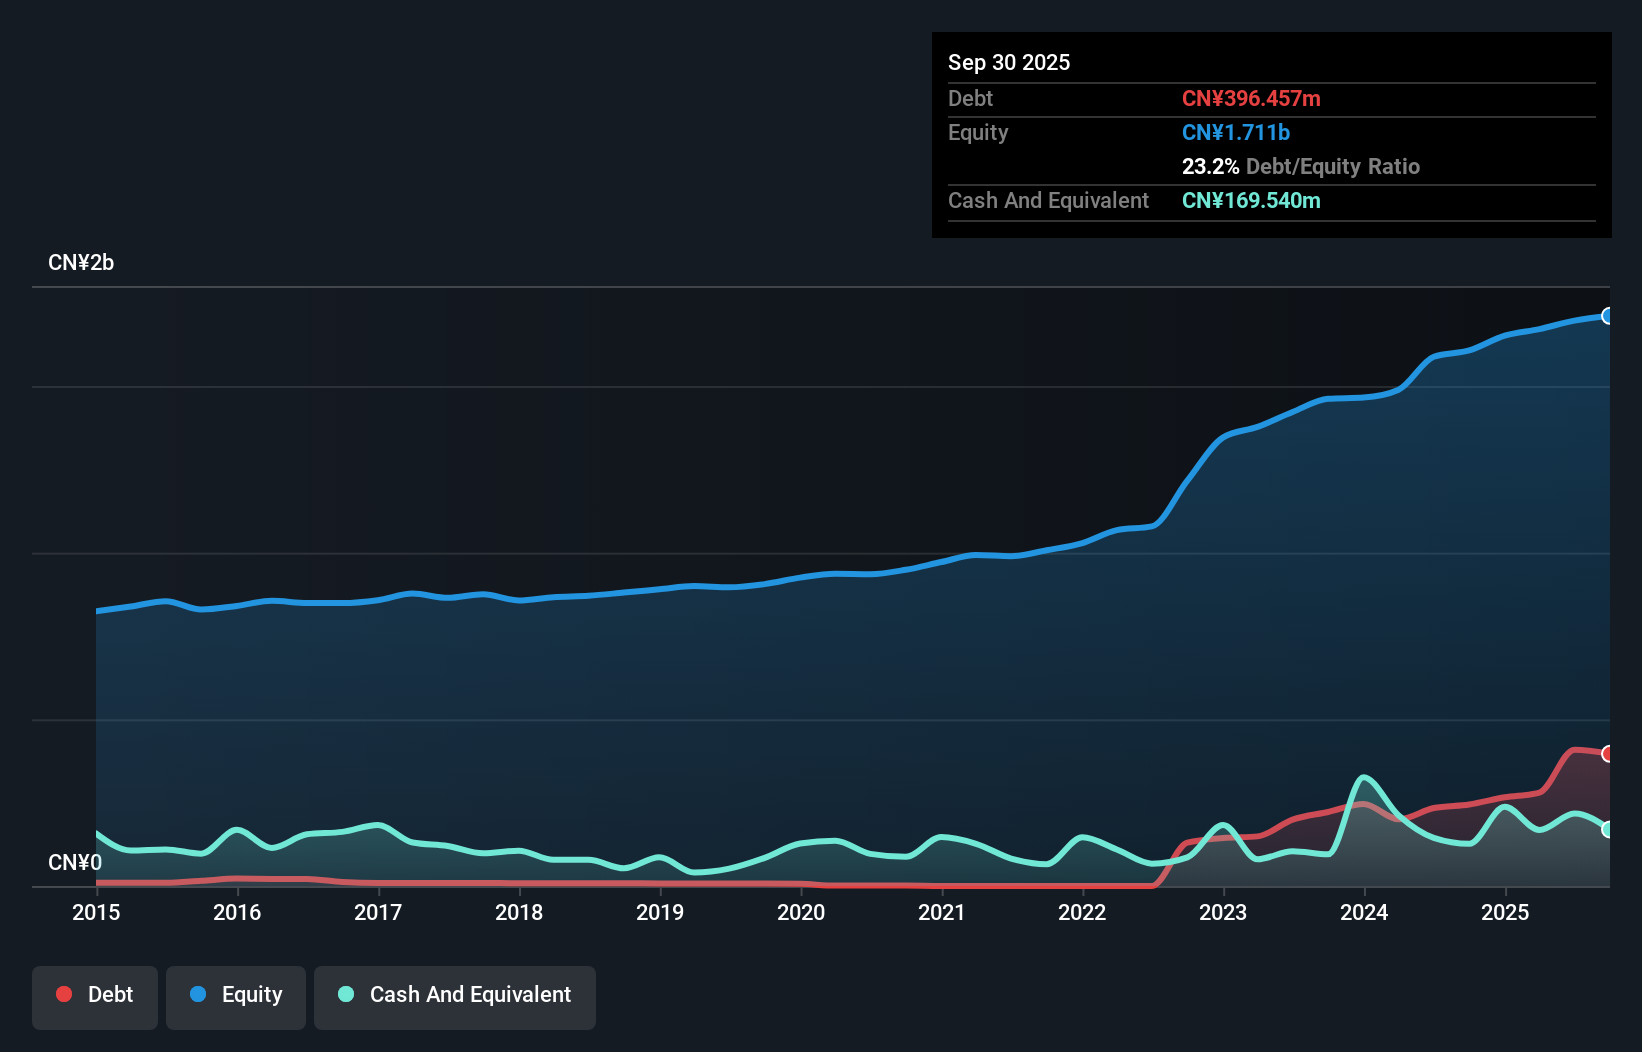Click the white Debt endpoint marker on chart
The width and height of the screenshot is (1642, 1052).
coord(1608,753)
